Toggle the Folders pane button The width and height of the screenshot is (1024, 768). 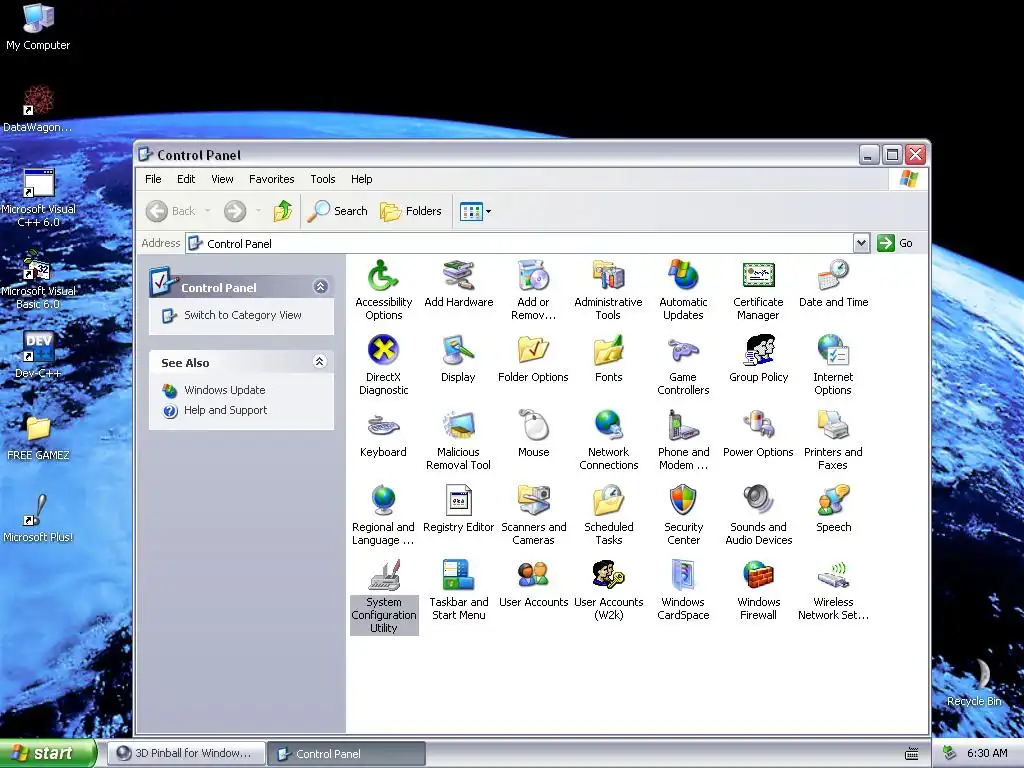pos(411,211)
